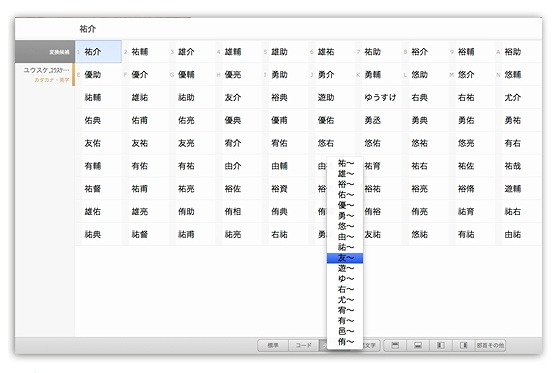Choose 悠〜 from the popup list

345,226
